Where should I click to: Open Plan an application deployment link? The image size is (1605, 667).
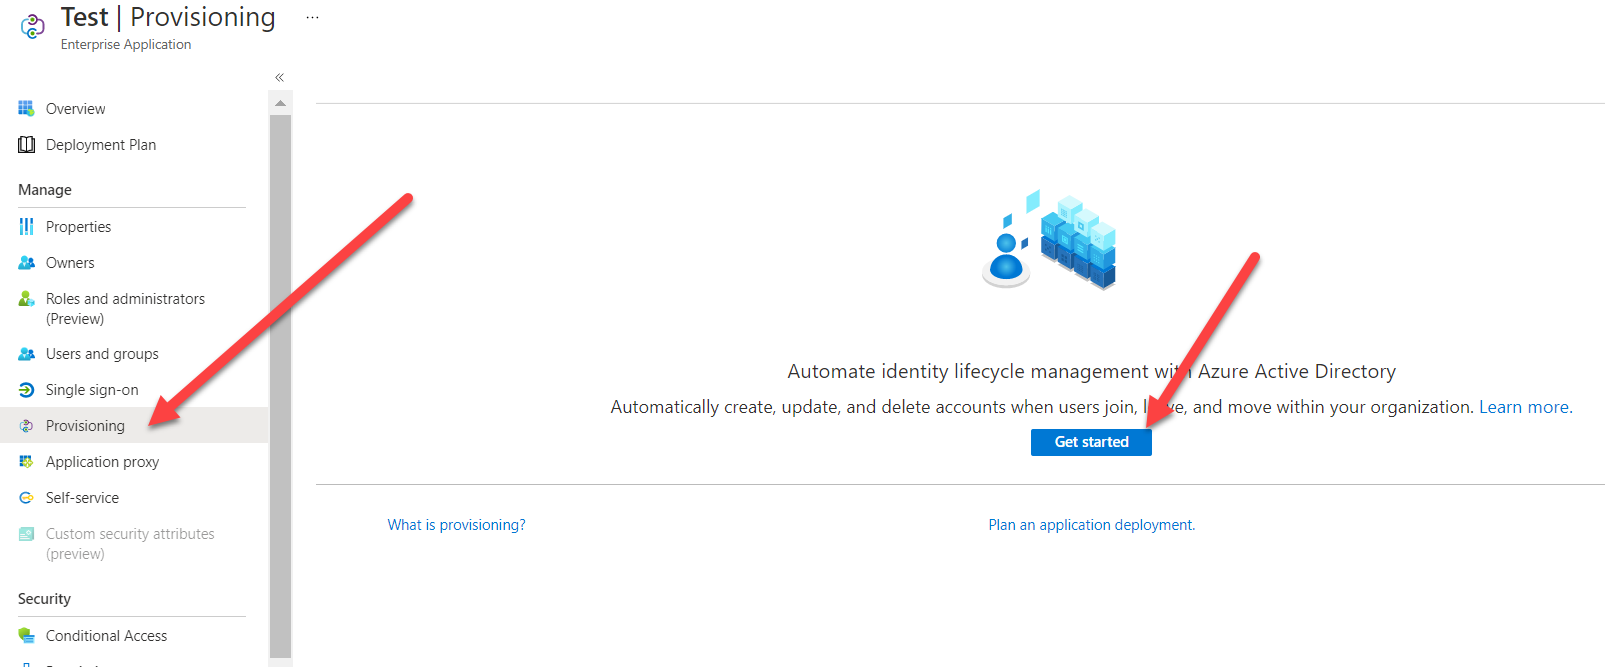click(x=1092, y=525)
